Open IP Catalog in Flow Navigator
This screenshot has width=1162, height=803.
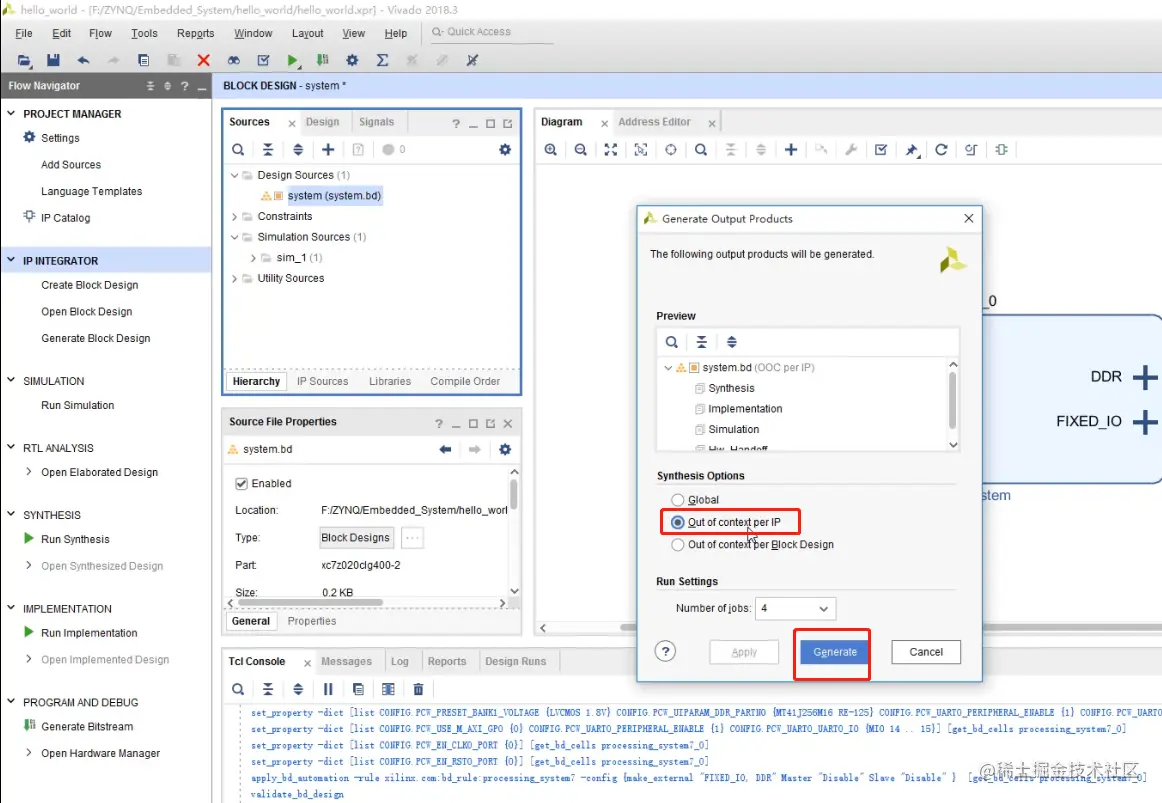[x=65, y=218]
